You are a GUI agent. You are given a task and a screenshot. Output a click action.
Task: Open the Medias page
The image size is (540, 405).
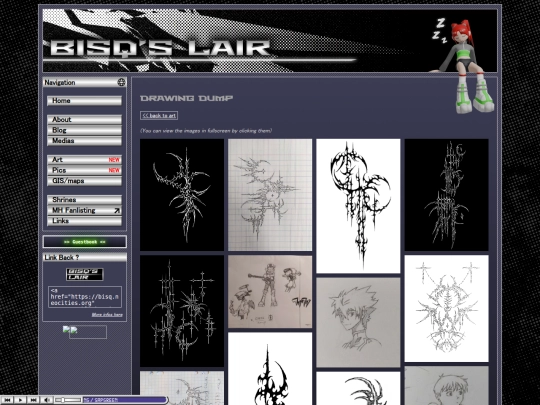pyautogui.click(x=84, y=141)
